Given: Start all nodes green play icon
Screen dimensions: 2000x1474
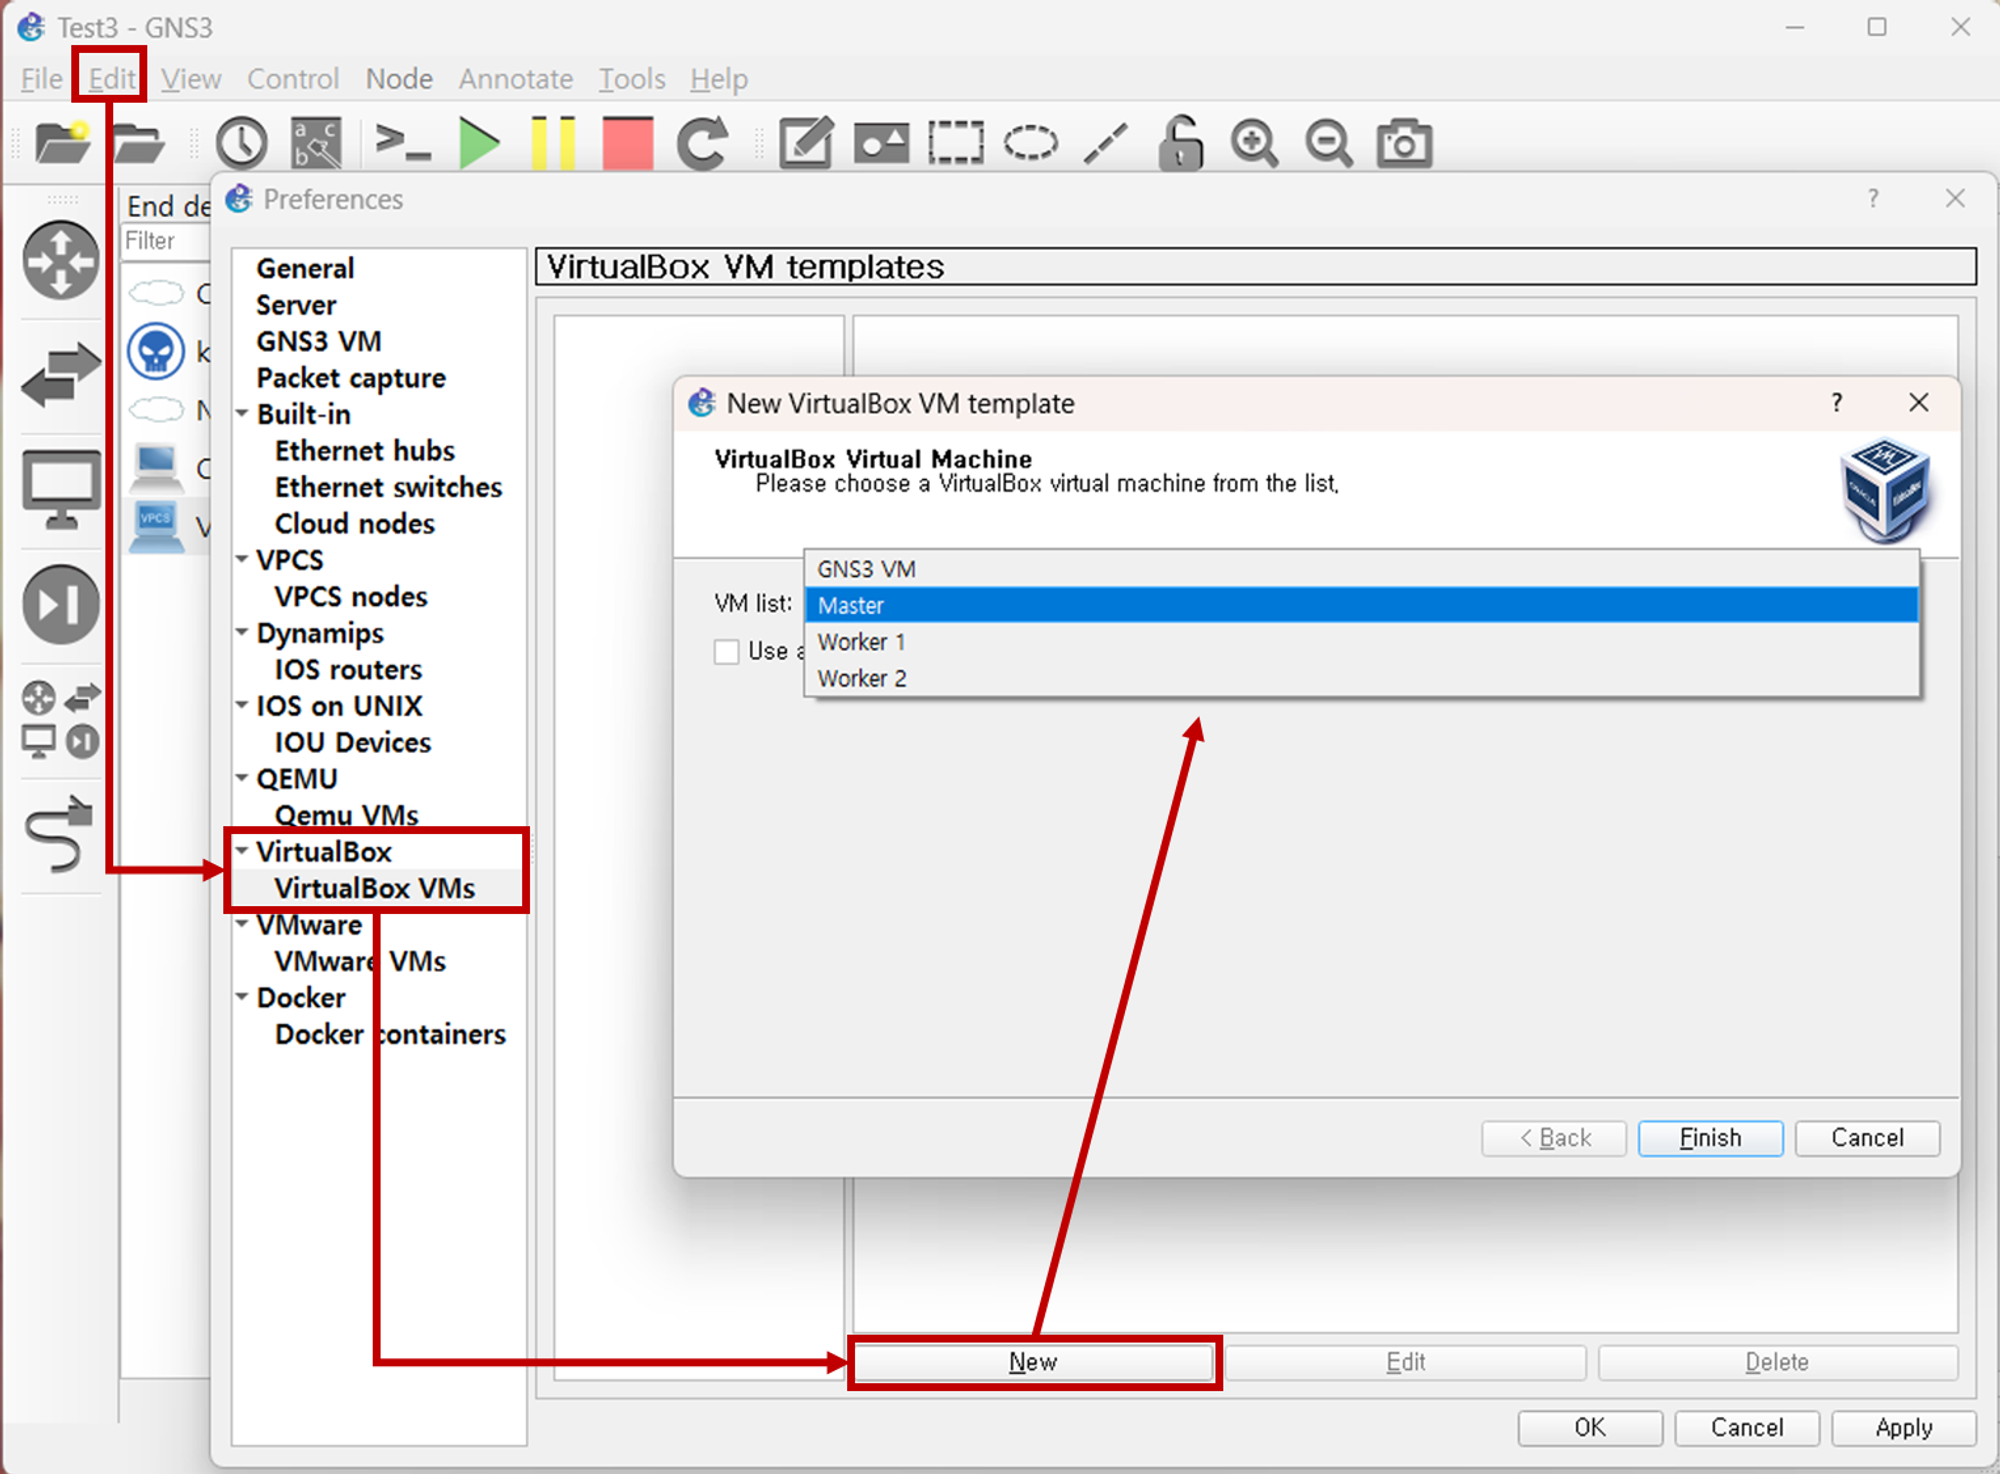Looking at the screenshot, I should tap(479, 143).
